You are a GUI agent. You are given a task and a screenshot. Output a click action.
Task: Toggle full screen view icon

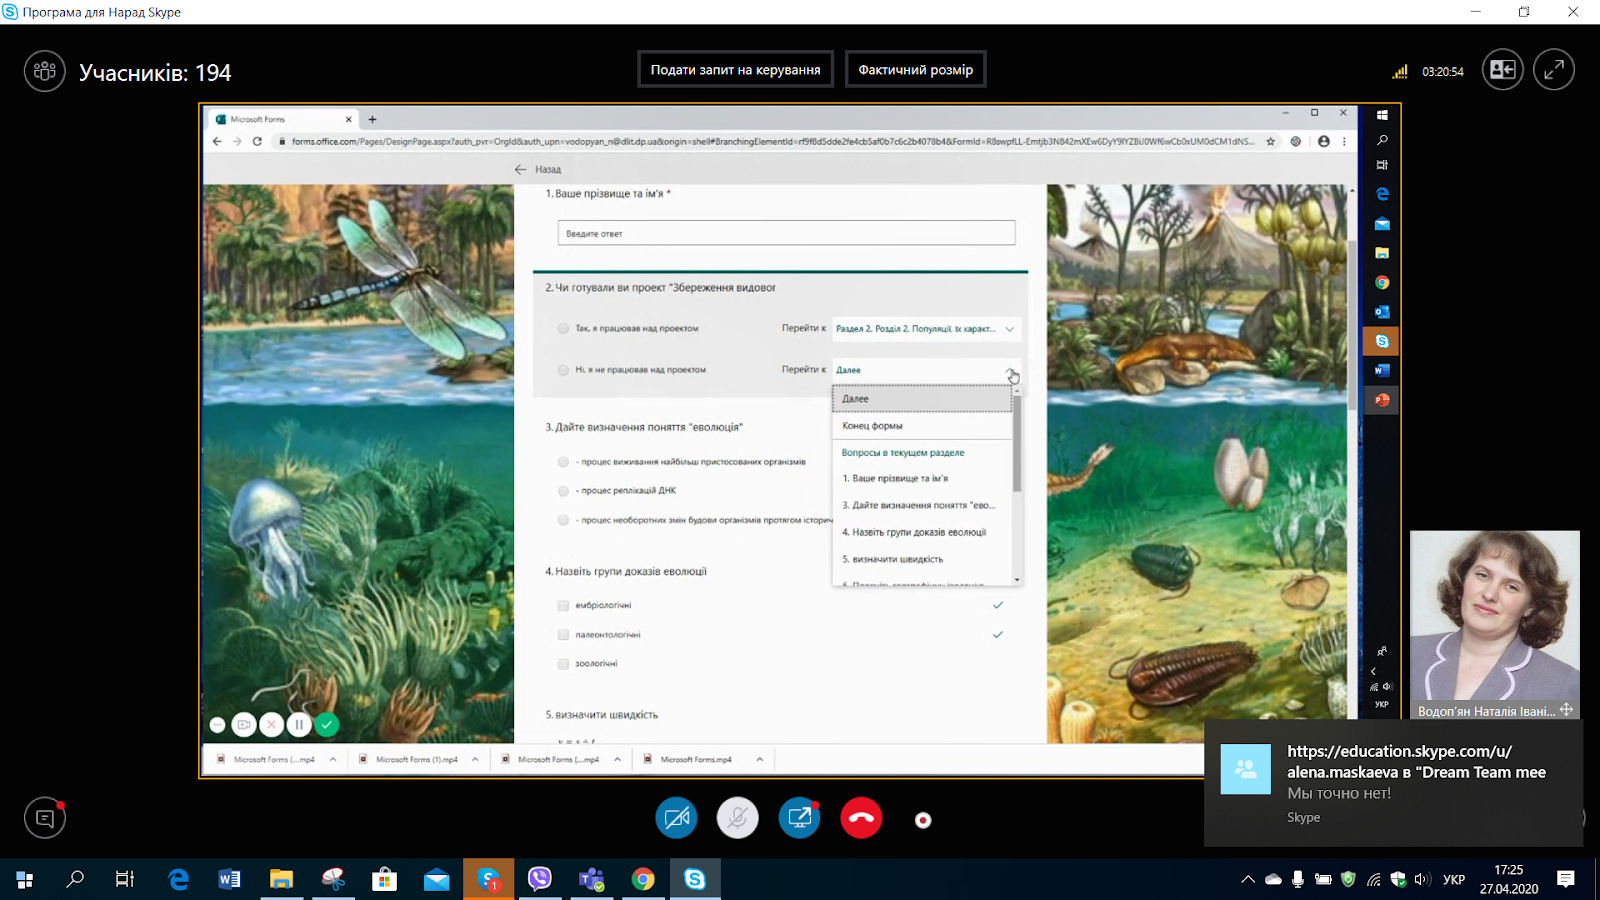tap(1554, 70)
